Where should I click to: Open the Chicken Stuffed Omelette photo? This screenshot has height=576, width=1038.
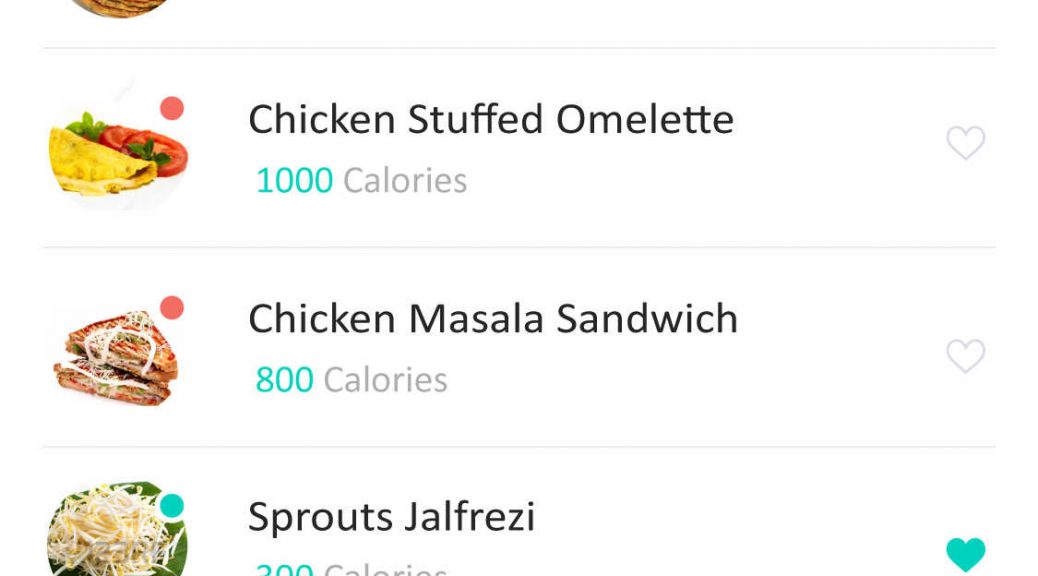tap(118, 147)
